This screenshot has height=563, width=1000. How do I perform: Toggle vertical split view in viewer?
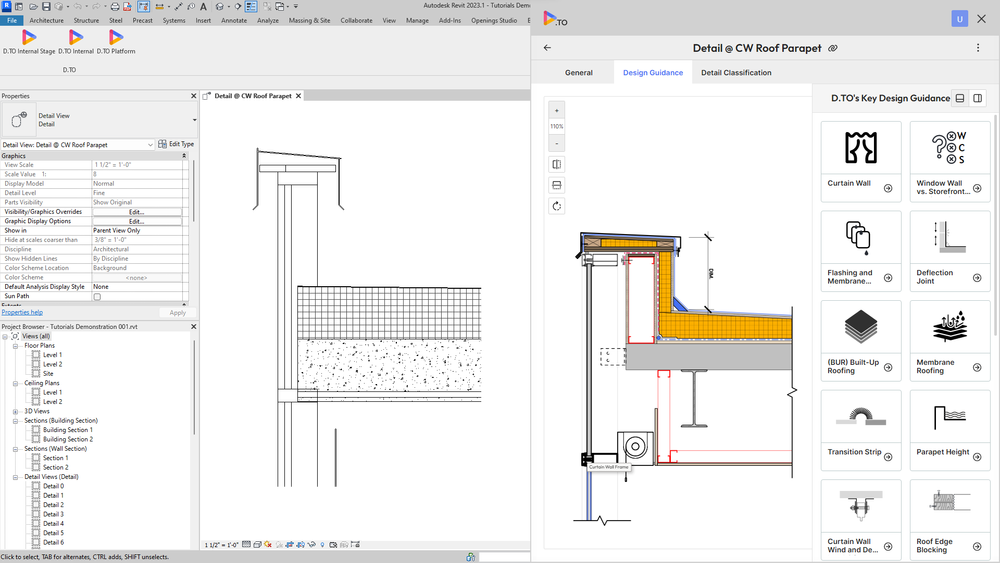click(557, 164)
